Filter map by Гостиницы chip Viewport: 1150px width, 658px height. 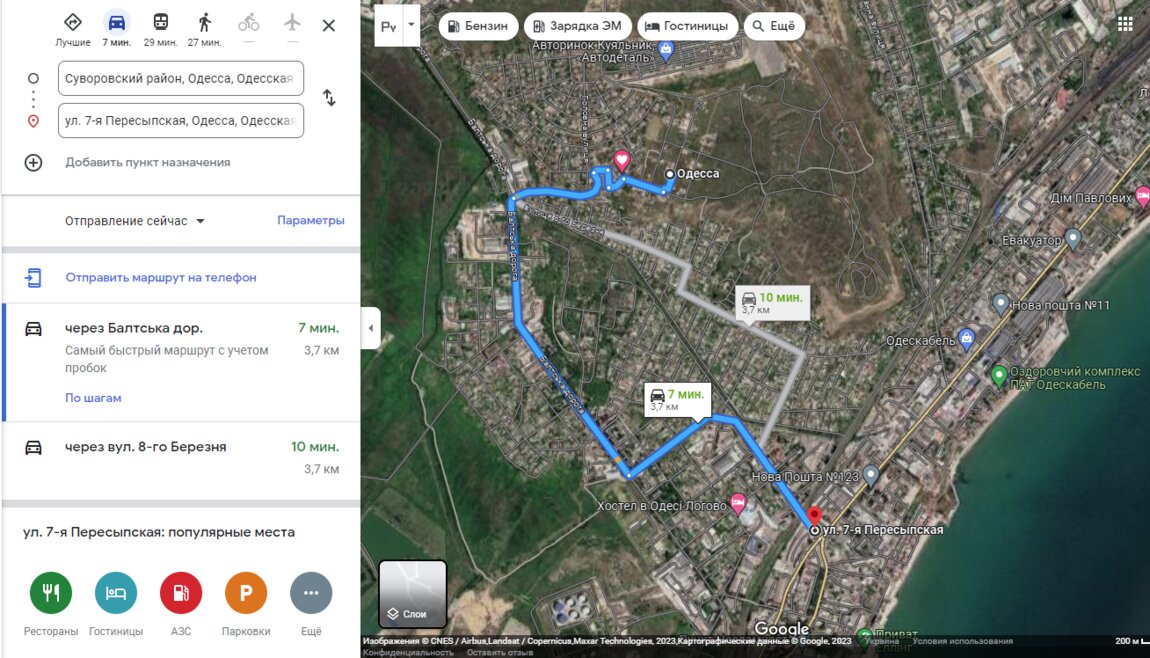point(686,26)
